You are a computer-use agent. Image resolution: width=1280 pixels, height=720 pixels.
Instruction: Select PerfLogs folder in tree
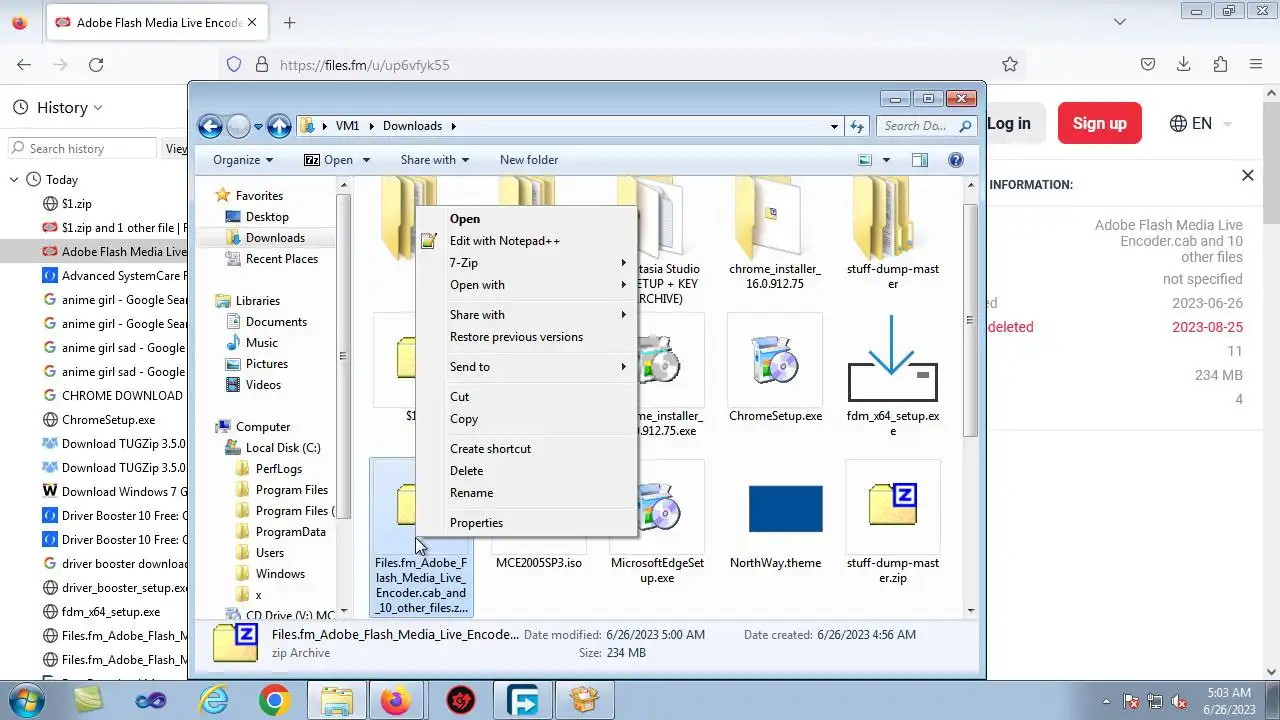point(278,469)
